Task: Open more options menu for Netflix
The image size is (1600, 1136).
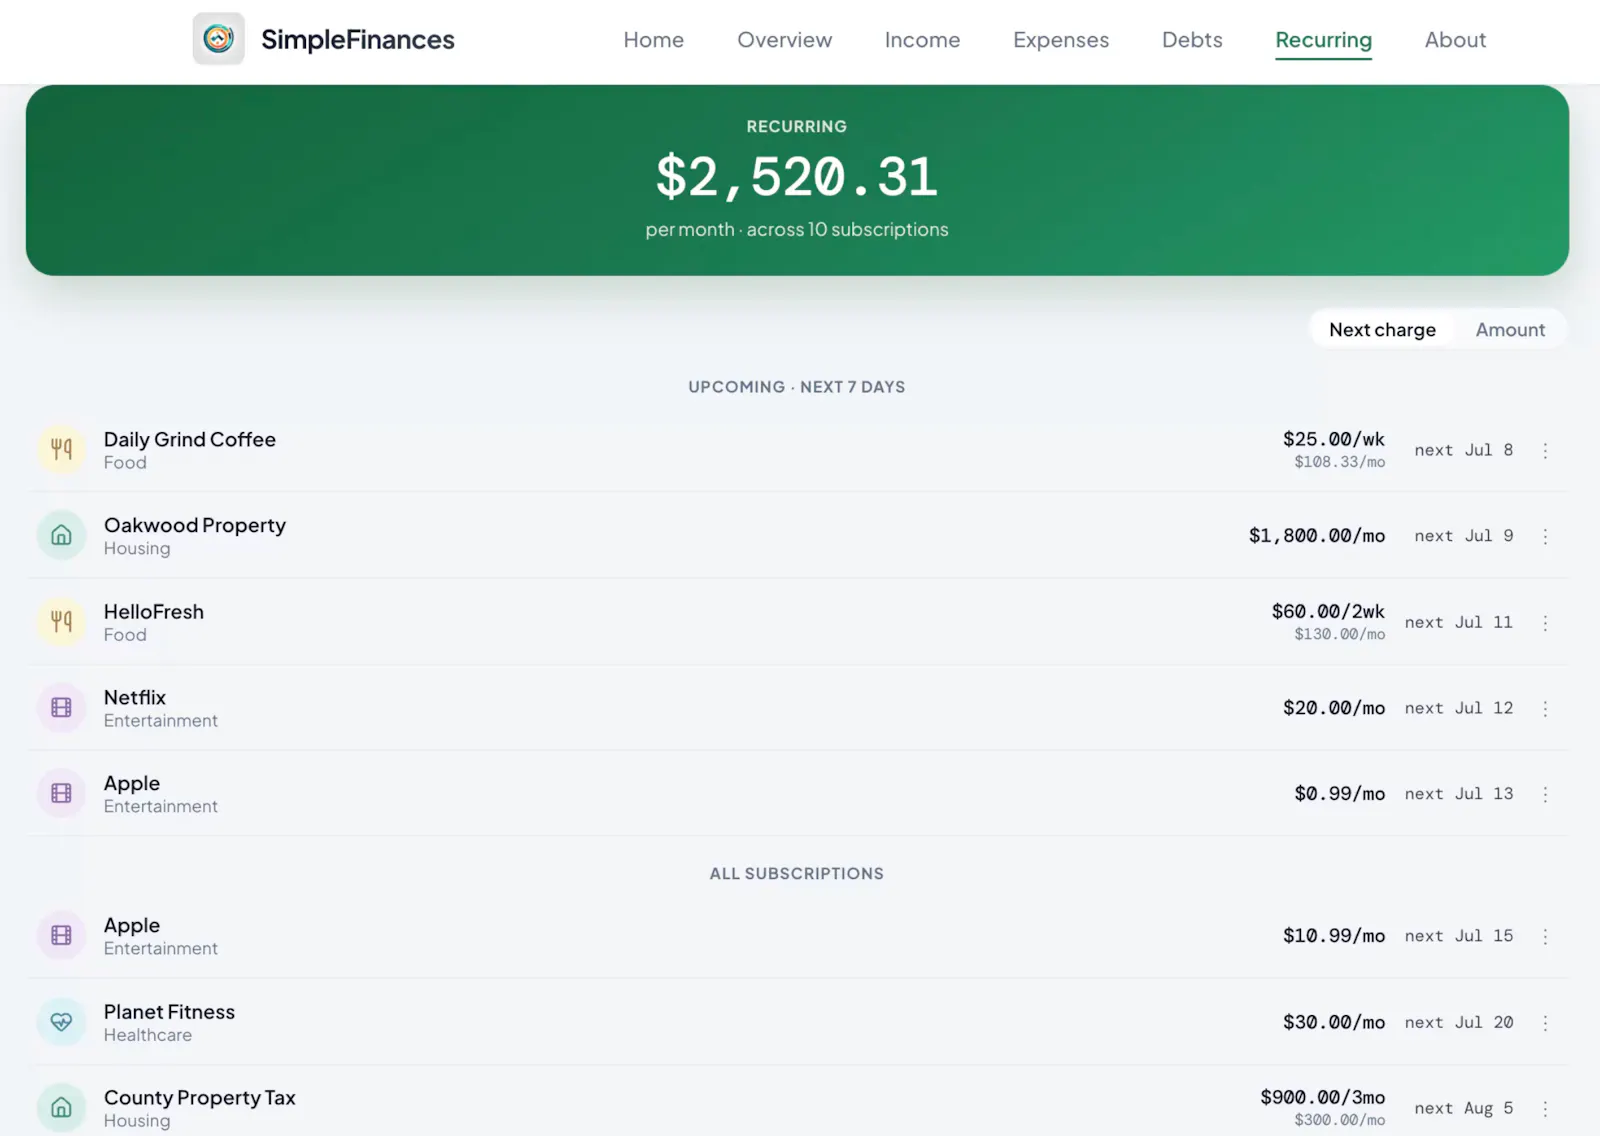Action: (1545, 708)
